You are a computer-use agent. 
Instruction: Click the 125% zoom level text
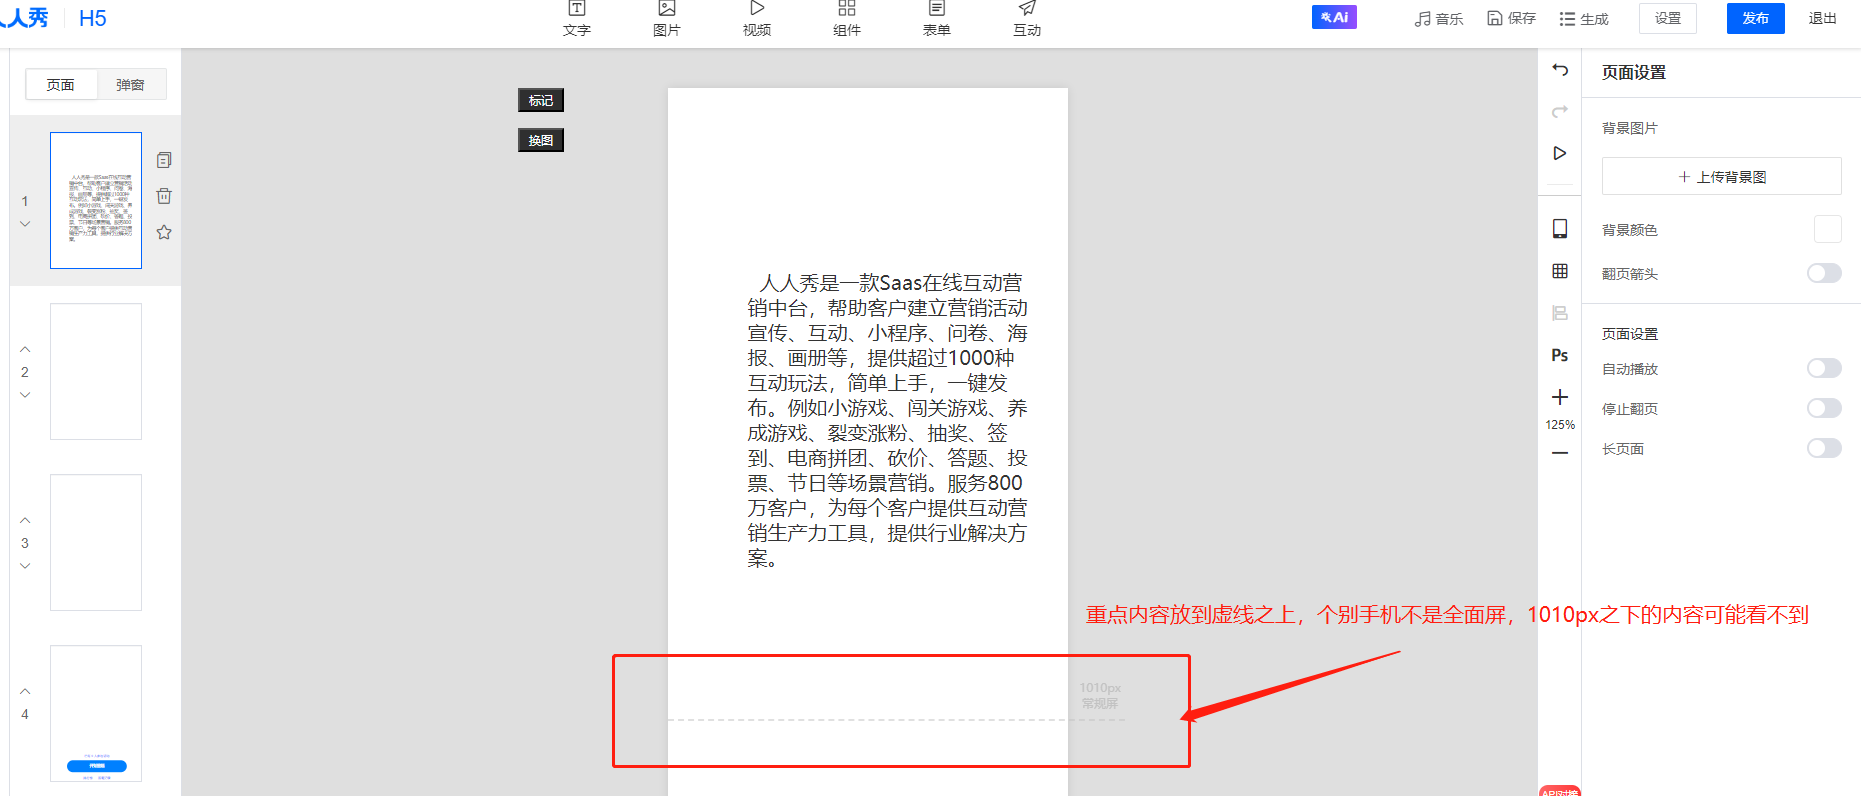1560,425
